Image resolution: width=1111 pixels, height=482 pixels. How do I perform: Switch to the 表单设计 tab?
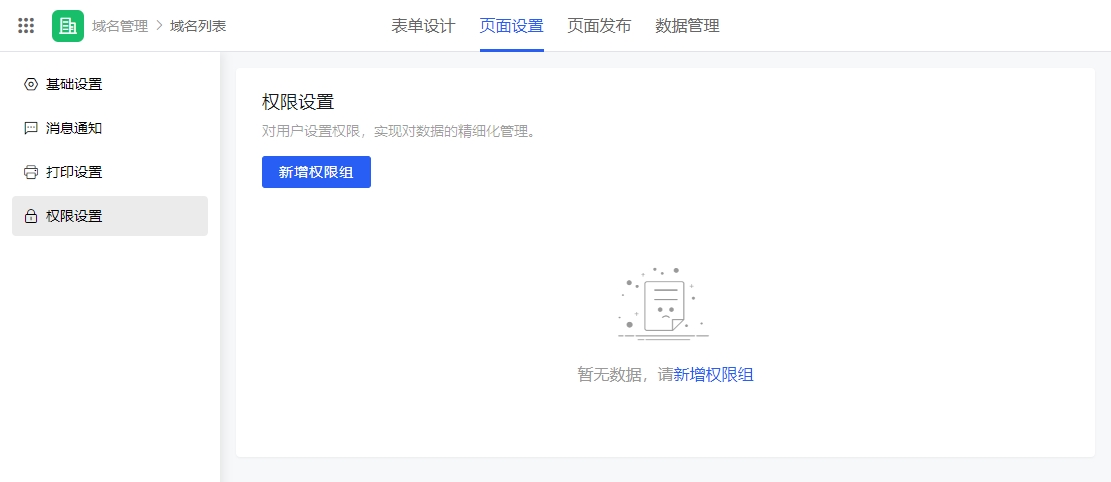[x=423, y=26]
